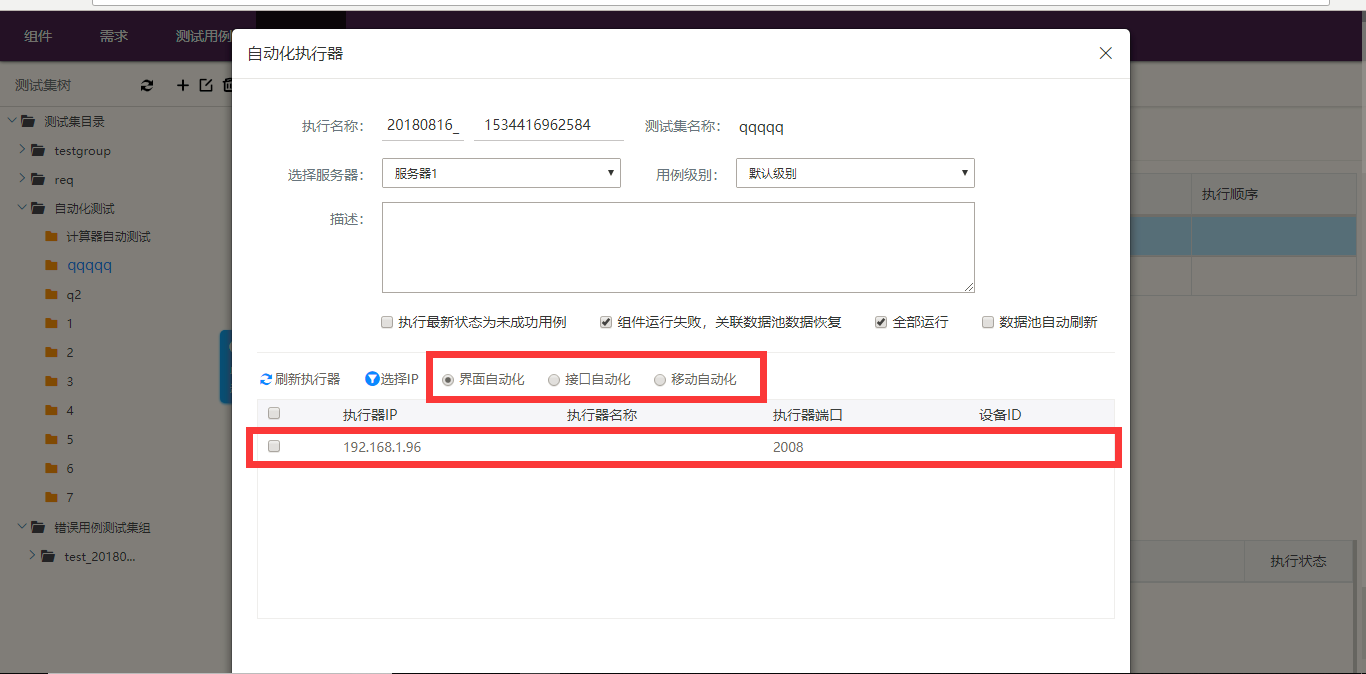Click the 执行器IP column header
This screenshot has height=674, width=1366.
[371, 414]
